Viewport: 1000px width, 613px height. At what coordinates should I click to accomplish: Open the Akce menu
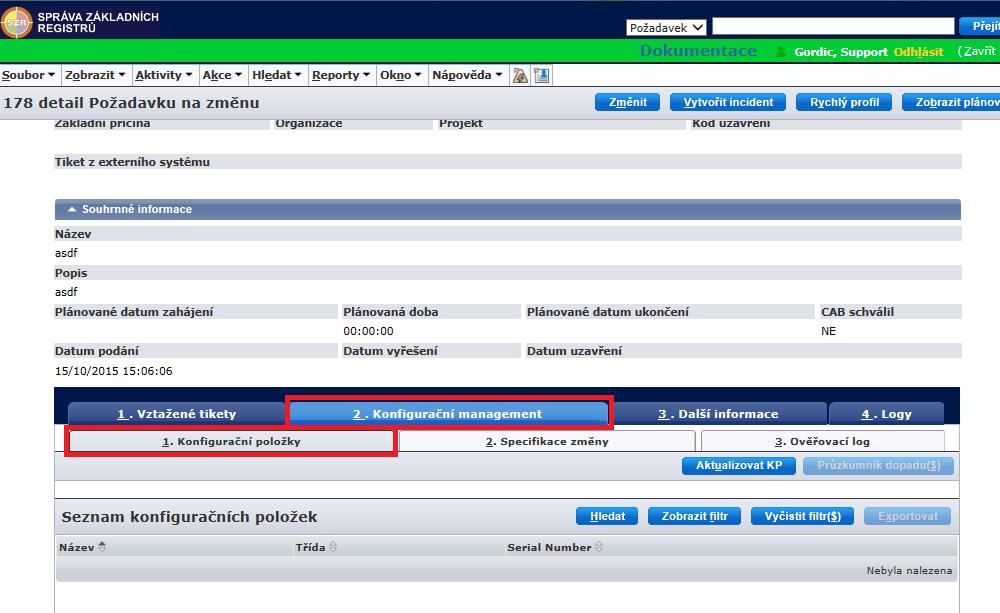click(x=222, y=75)
